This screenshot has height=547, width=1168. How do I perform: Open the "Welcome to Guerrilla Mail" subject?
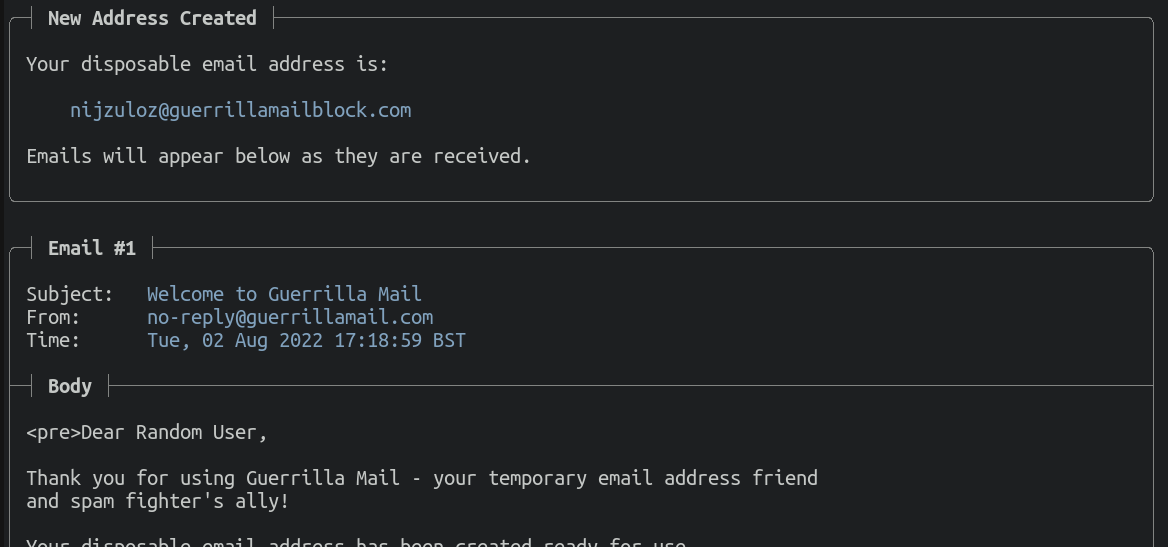(x=284, y=294)
